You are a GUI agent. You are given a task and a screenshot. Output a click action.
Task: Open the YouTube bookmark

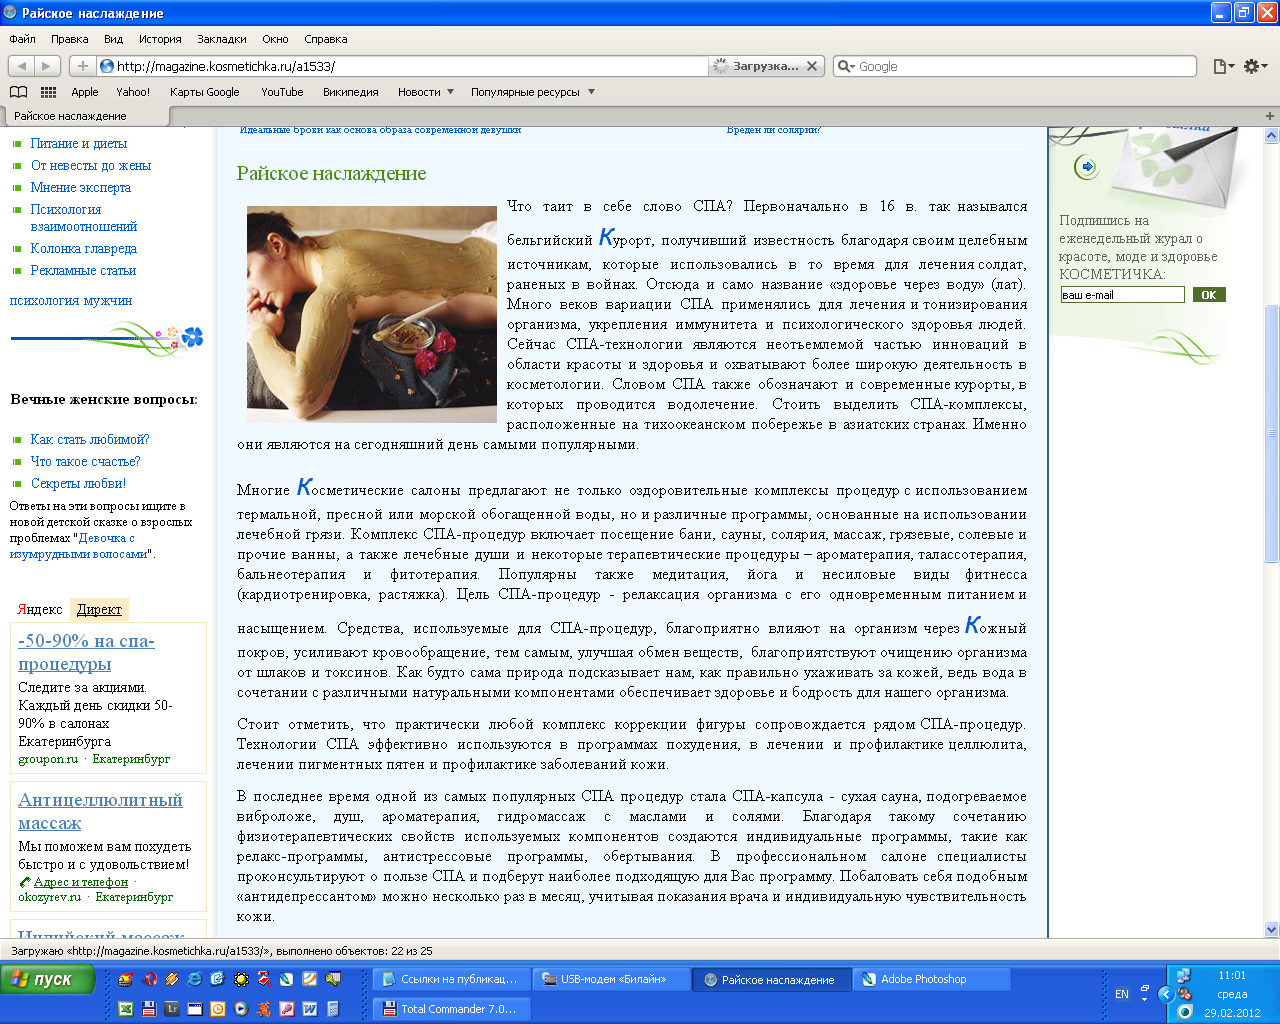click(282, 92)
